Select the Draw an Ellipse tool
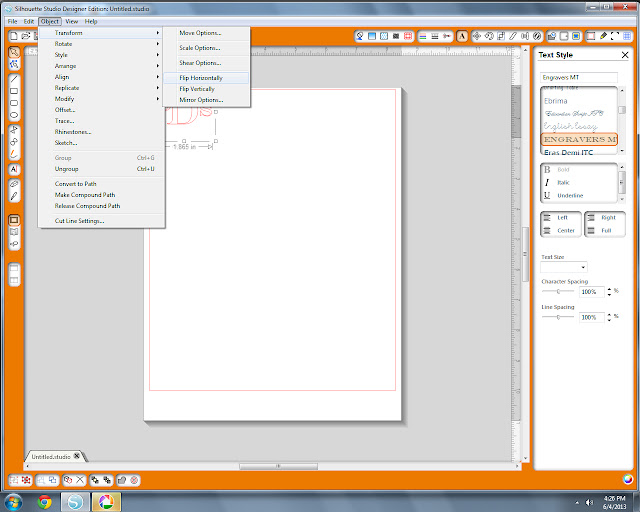The width and height of the screenshot is (640, 512). [x=14, y=115]
